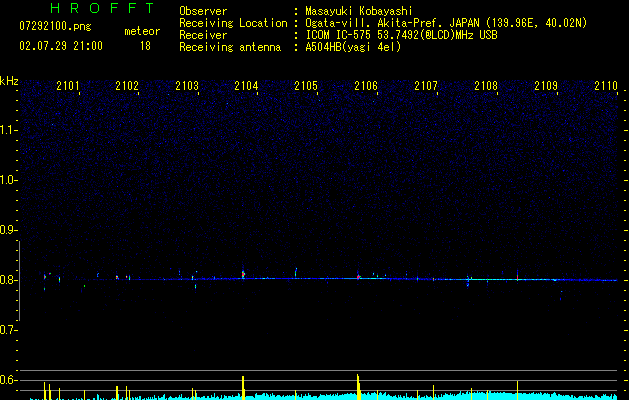
Task: Click the 2109 time marker
Action: click(546, 85)
